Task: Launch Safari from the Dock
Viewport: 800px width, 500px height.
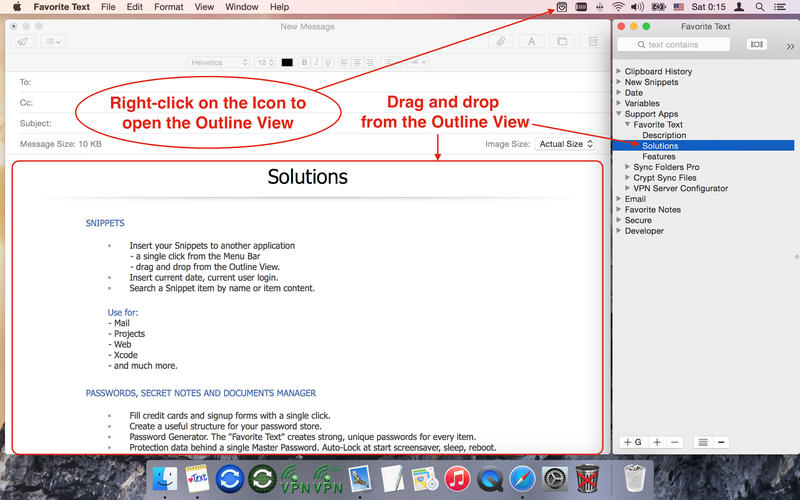Action: (x=522, y=480)
